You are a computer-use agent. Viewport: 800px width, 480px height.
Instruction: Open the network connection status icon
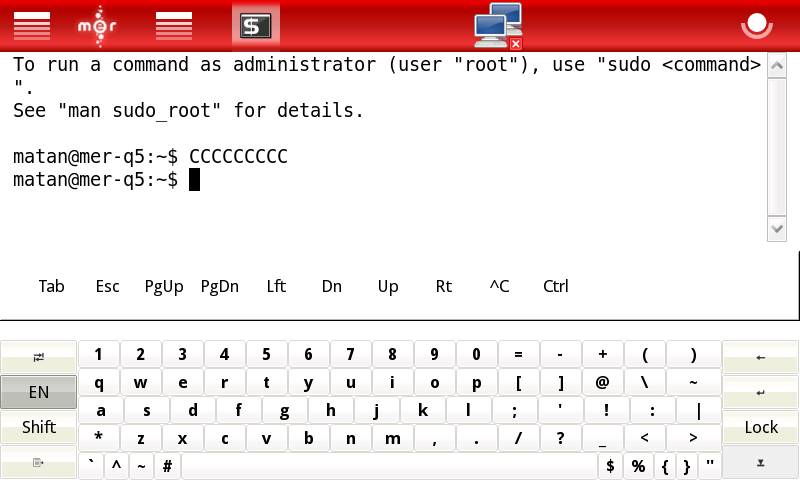tap(498, 26)
